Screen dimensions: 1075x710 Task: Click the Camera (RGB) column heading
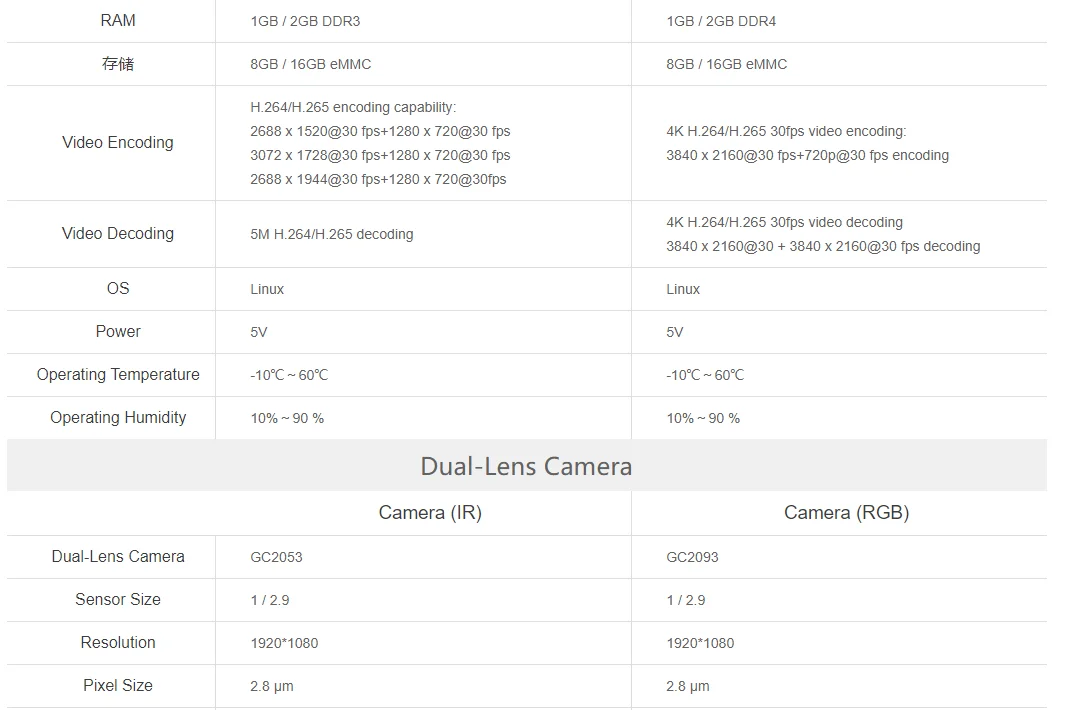tap(847, 513)
